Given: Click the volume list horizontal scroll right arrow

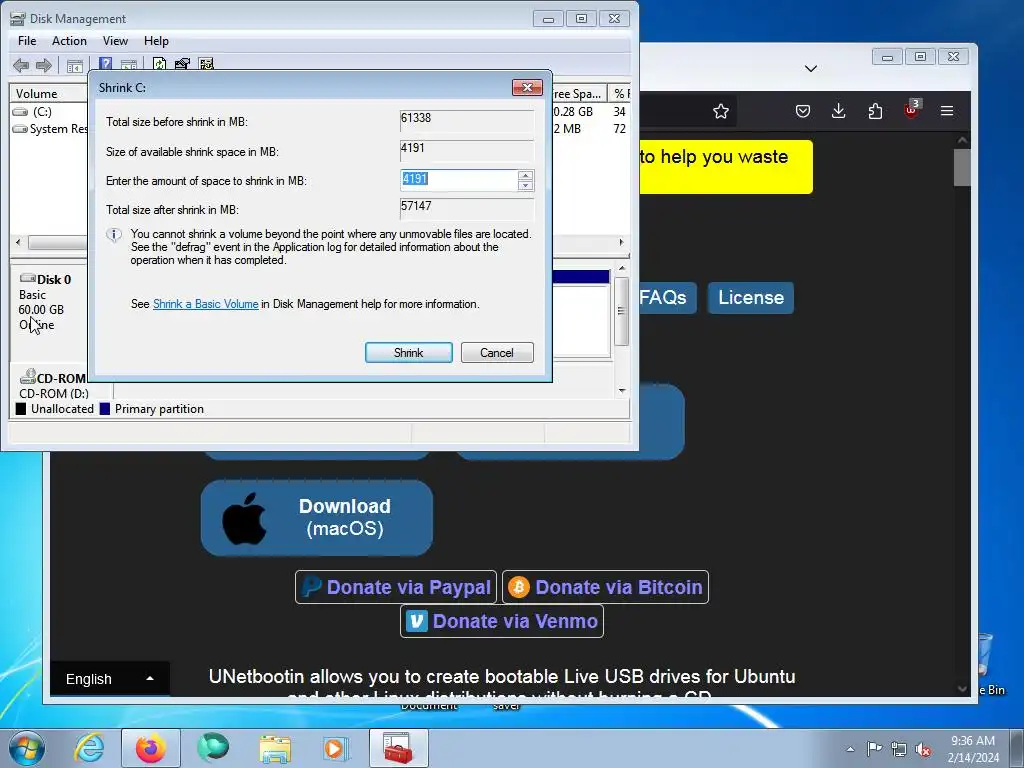Looking at the screenshot, I should tap(621, 242).
